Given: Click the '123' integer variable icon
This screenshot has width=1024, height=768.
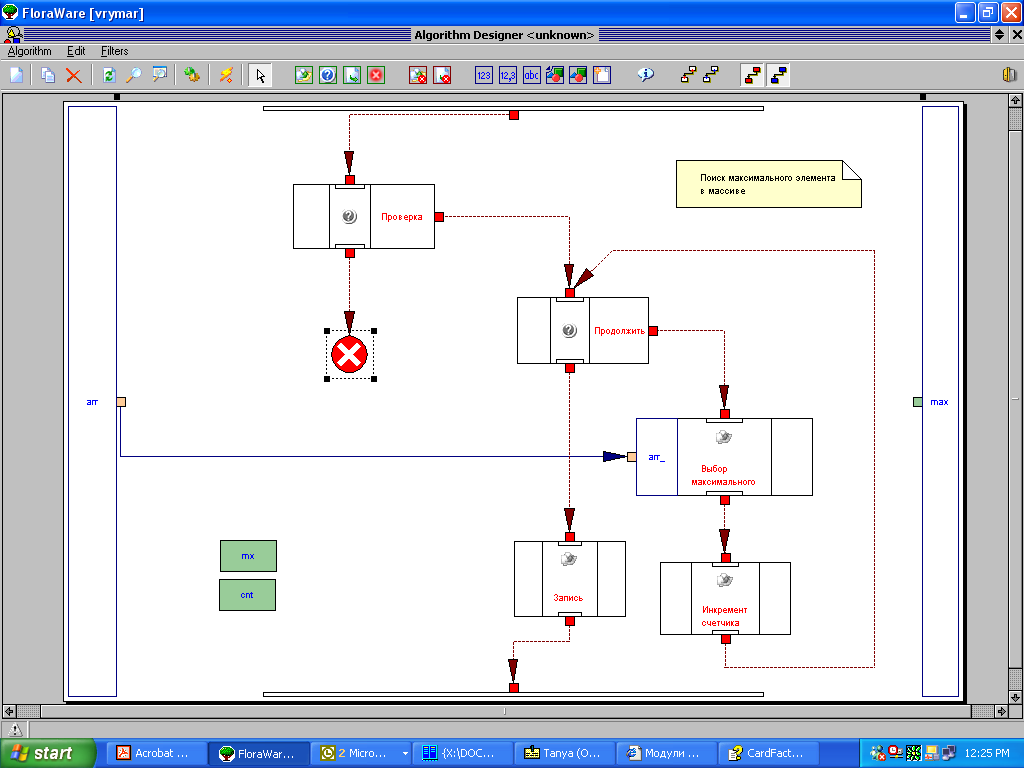Looking at the screenshot, I should pyautogui.click(x=484, y=75).
